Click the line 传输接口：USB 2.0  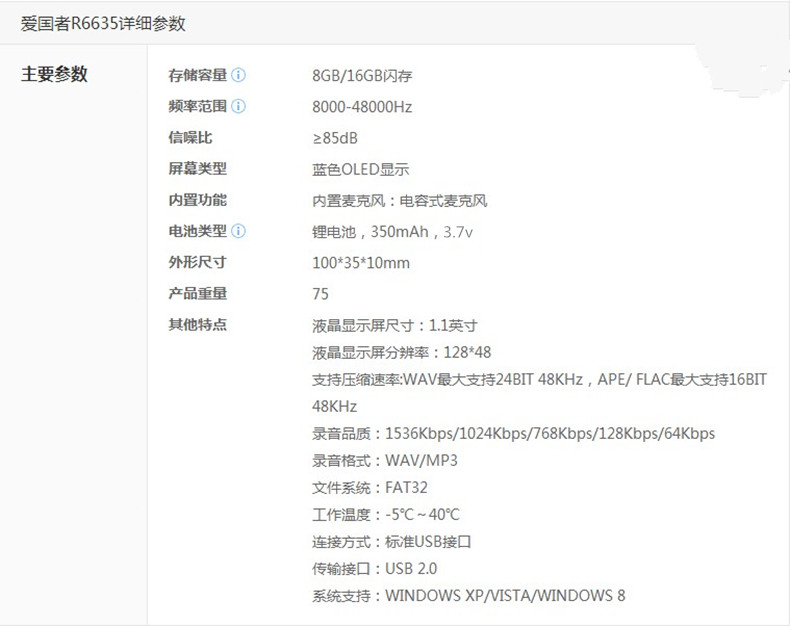374,569
